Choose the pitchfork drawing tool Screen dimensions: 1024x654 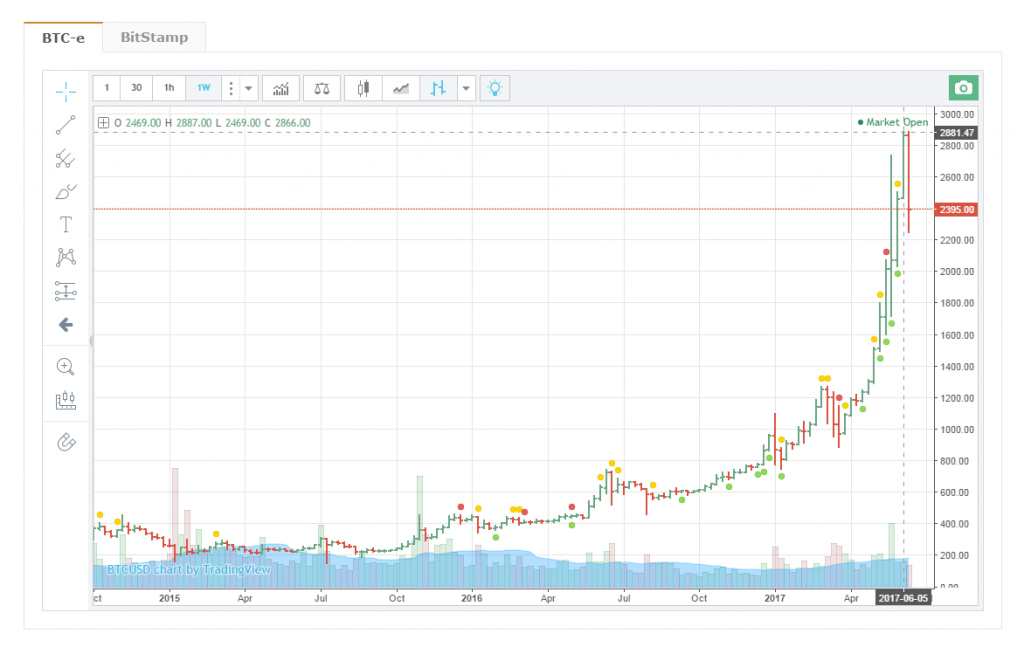pyautogui.click(x=66, y=158)
